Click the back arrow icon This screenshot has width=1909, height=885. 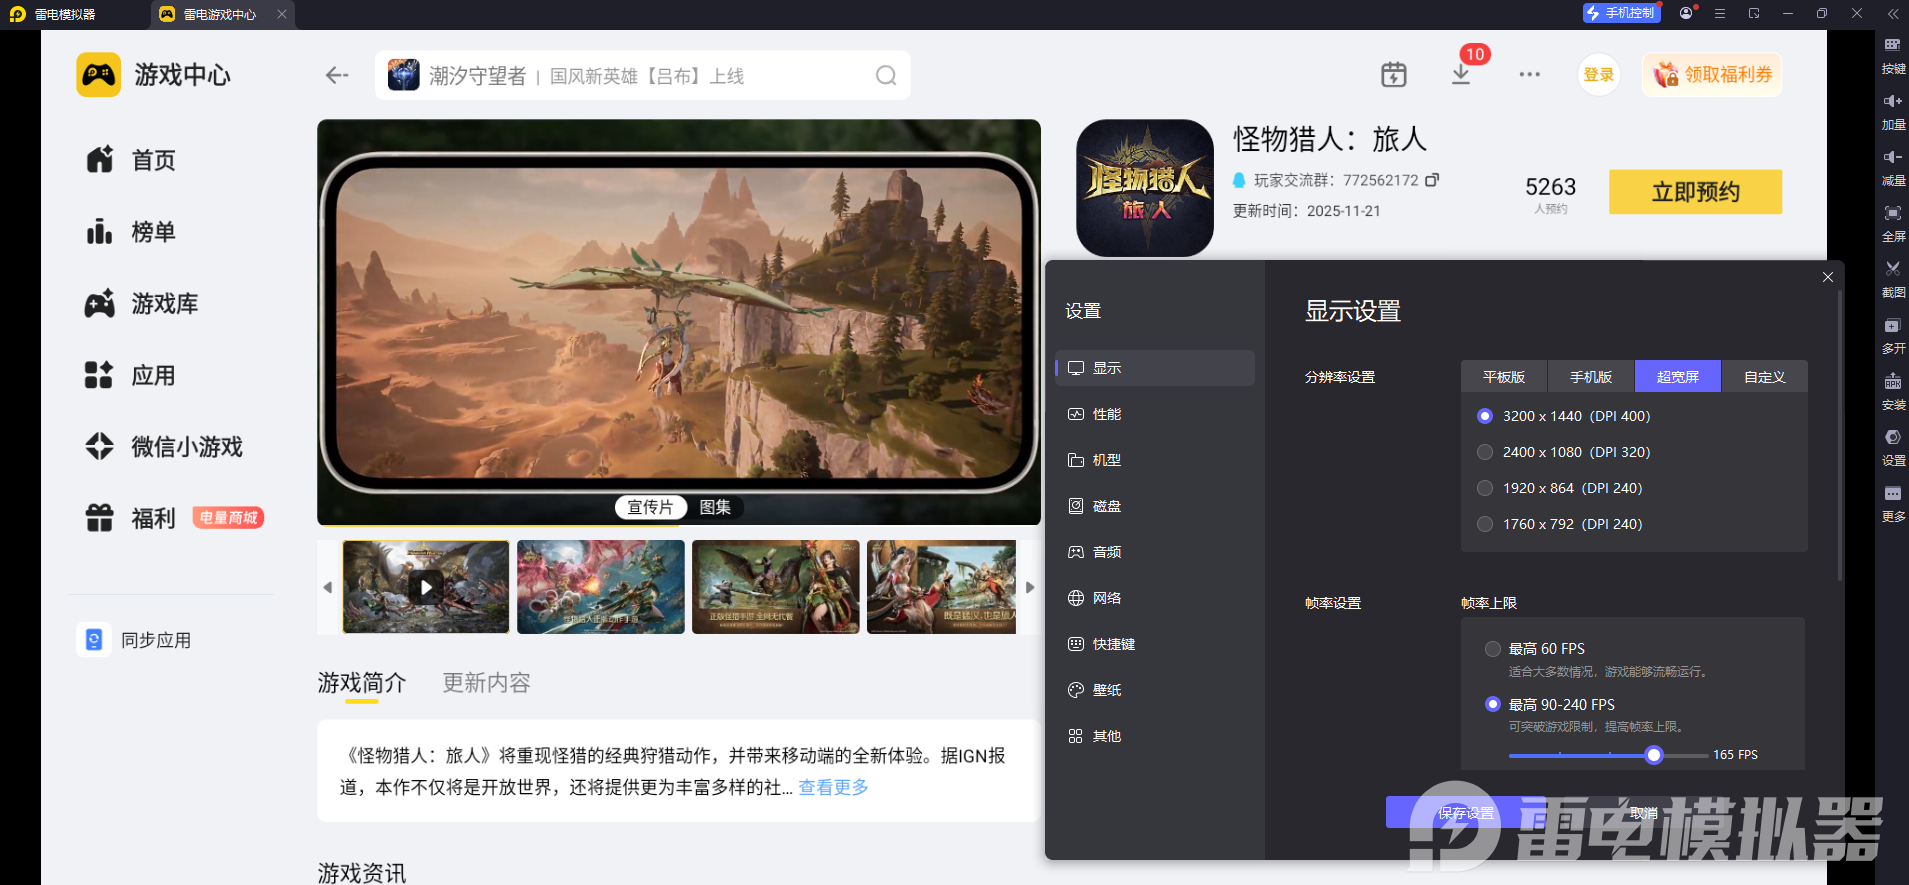pos(337,76)
